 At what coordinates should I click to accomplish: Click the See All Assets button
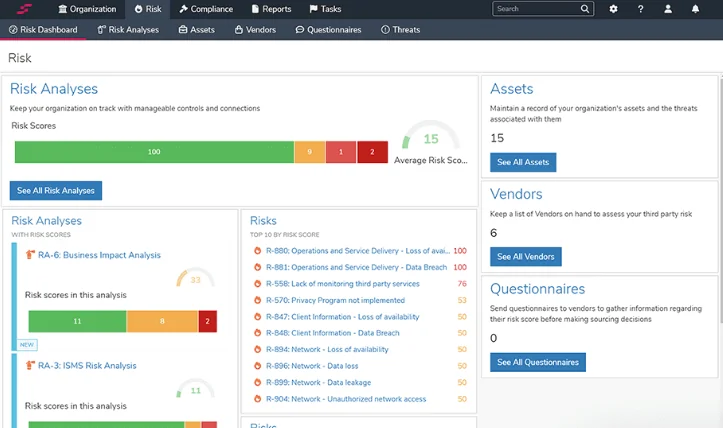click(x=523, y=162)
